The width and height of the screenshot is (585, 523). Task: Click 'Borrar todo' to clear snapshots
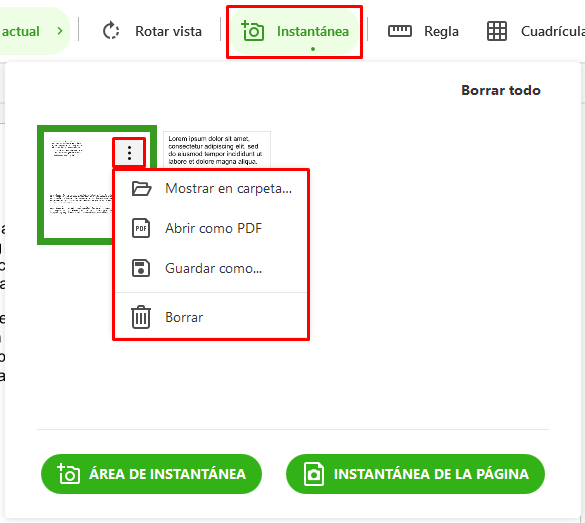coord(501,90)
